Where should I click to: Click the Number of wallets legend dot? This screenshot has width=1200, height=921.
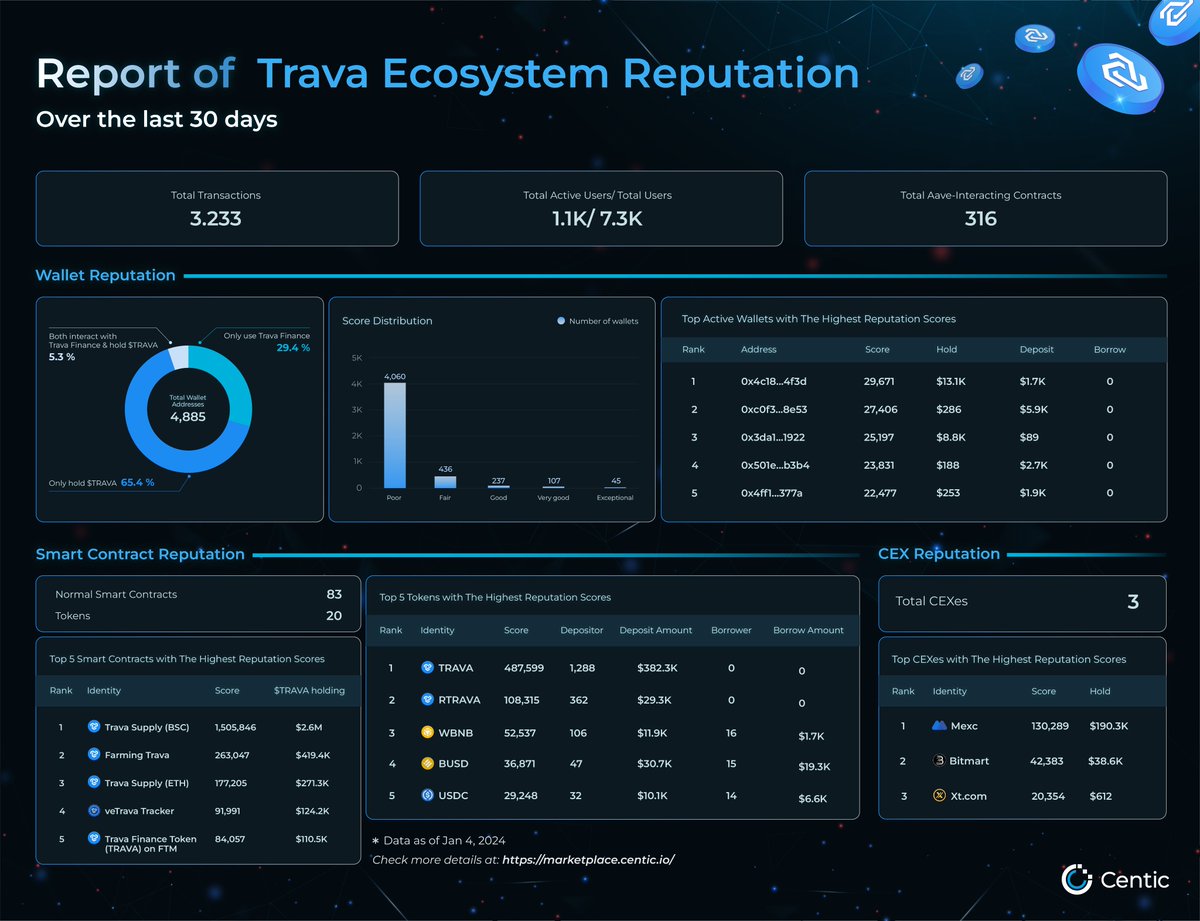point(561,321)
